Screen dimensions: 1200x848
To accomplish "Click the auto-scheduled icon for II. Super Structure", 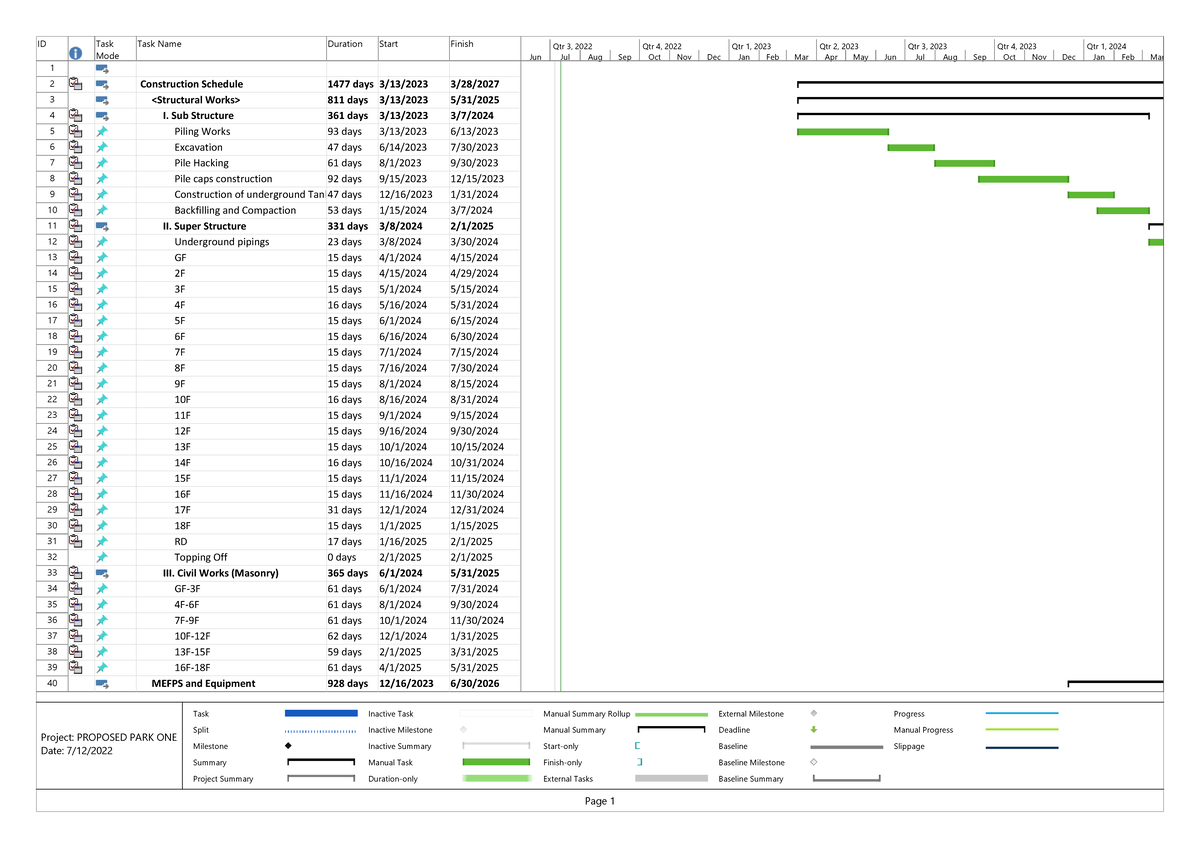I will click(x=101, y=226).
